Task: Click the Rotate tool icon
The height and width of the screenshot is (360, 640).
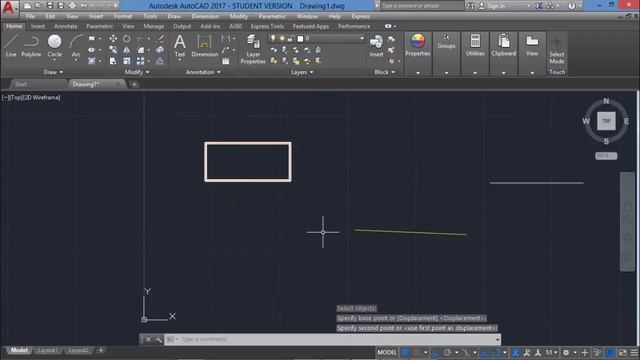Action: tap(127, 38)
